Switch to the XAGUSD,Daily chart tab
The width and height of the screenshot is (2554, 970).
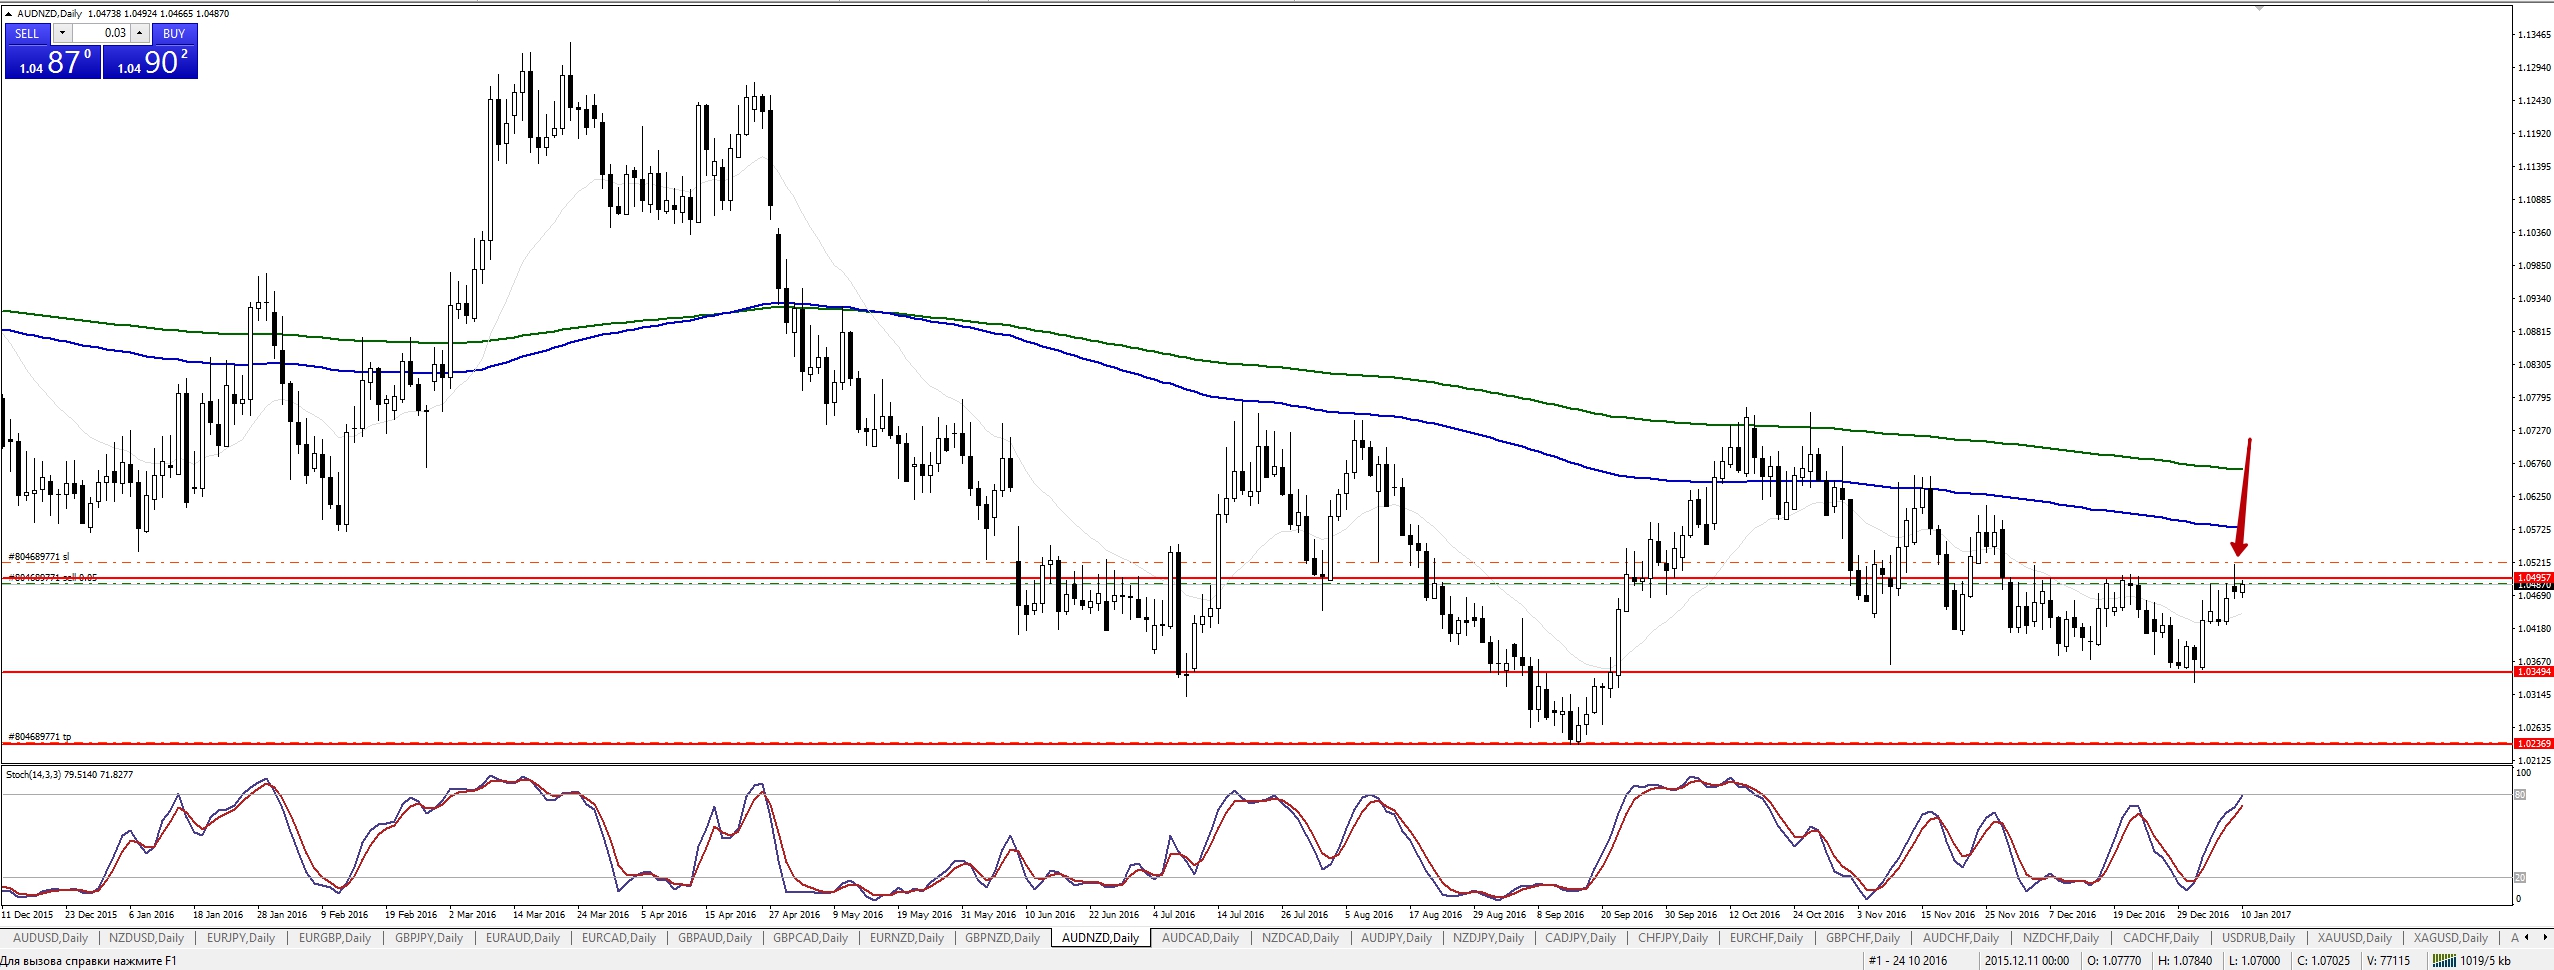click(x=2451, y=938)
